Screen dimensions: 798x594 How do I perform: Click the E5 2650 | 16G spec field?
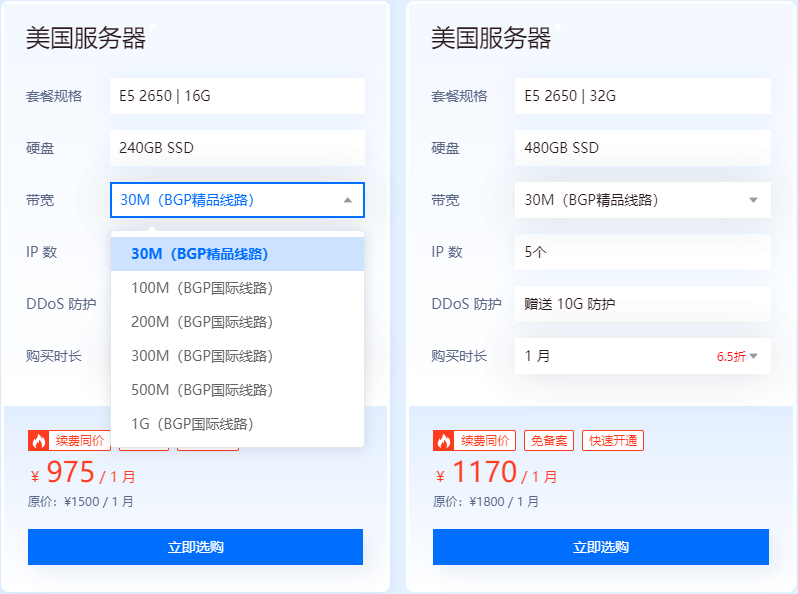pyautogui.click(x=237, y=96)
